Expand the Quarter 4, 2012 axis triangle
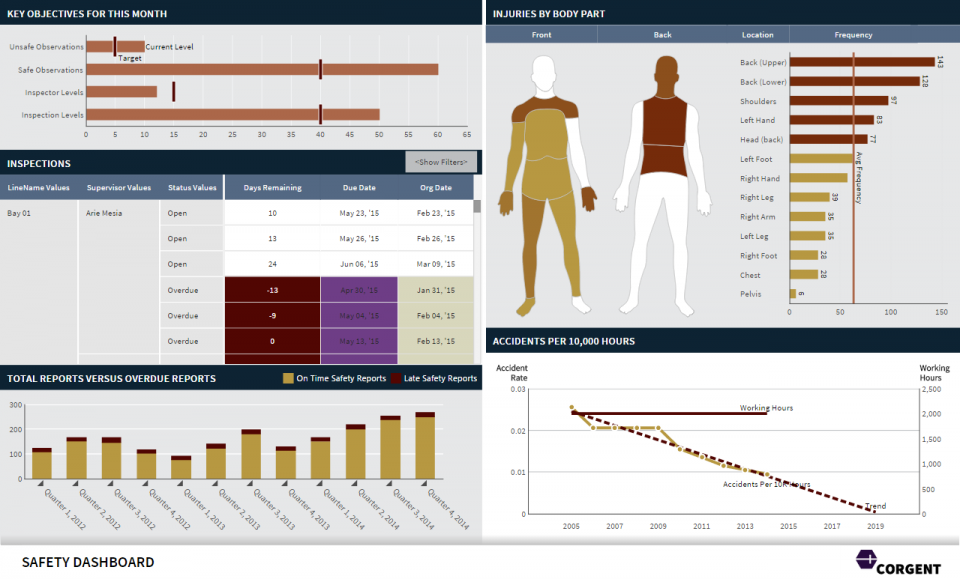Screen dimensions: 960x579 (145, 484)
